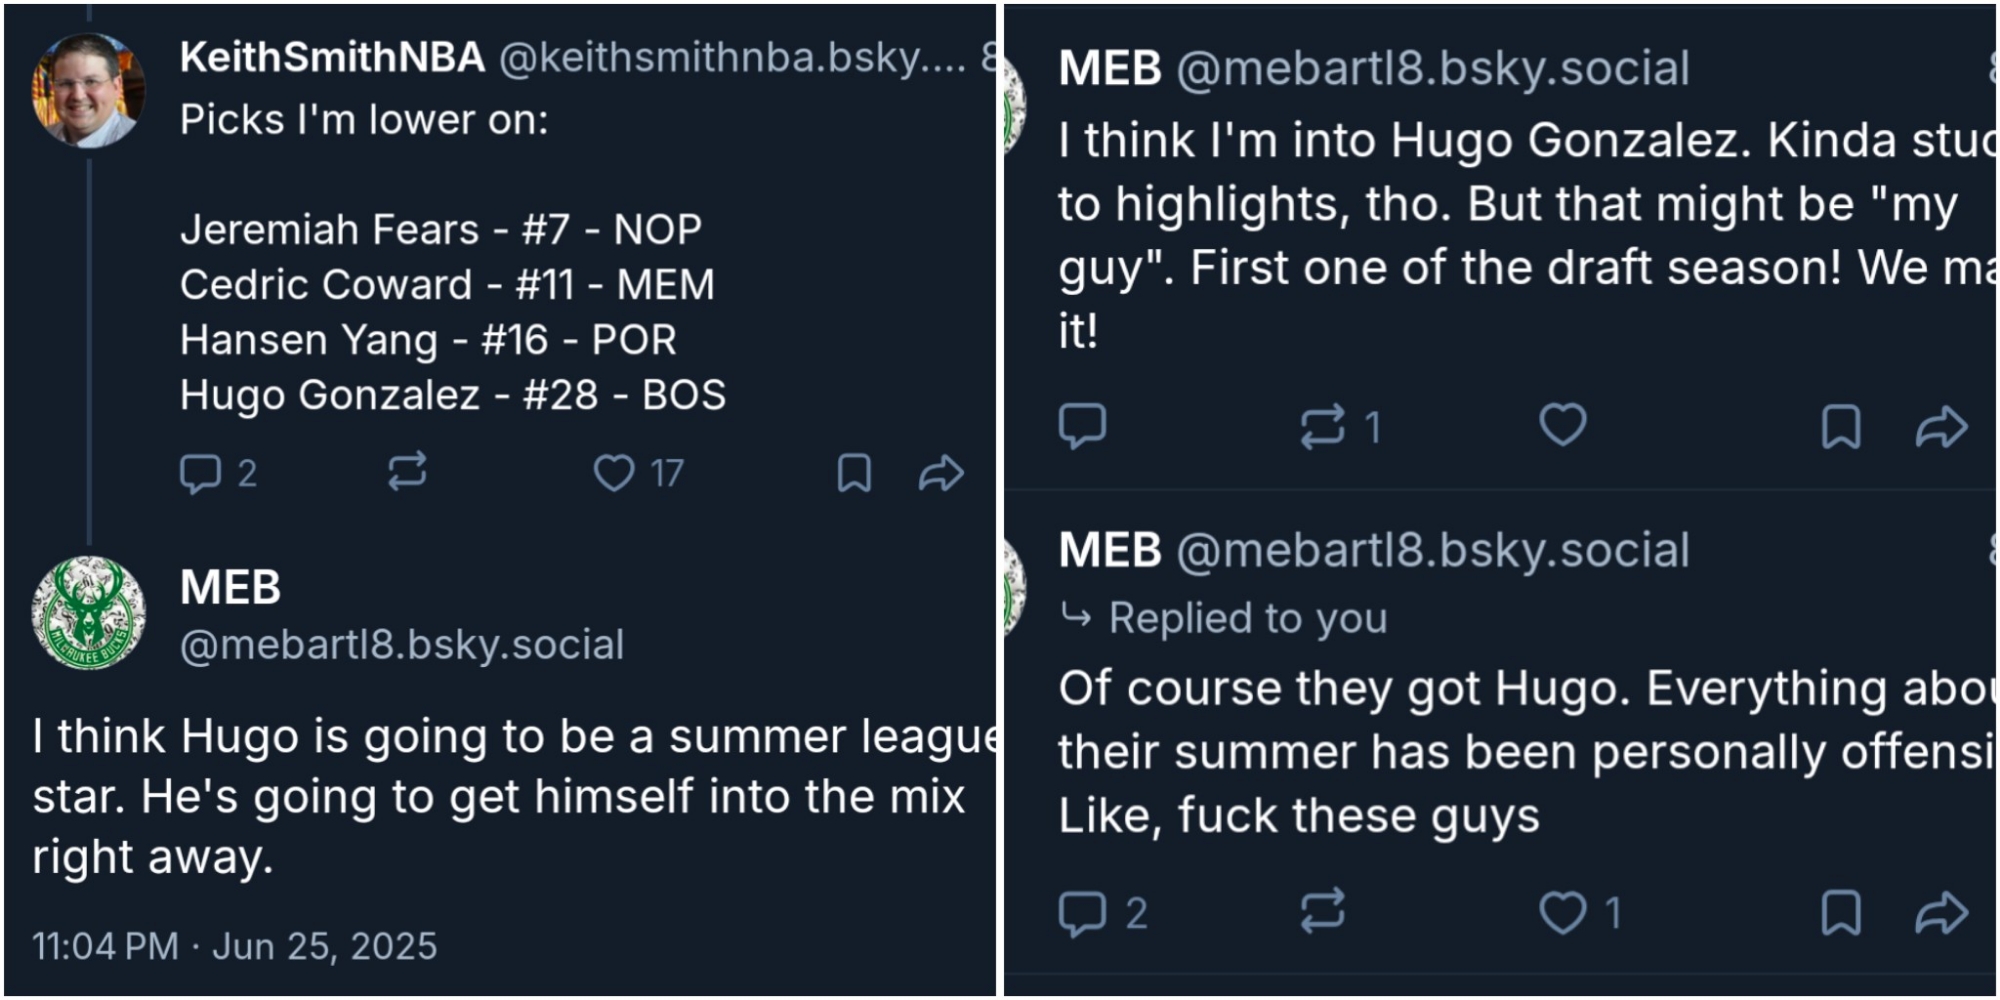Repost the "into Hugo Gonzalez" post
2000x1000 pixels.
pyautogui.click(x=1322, y=427)
